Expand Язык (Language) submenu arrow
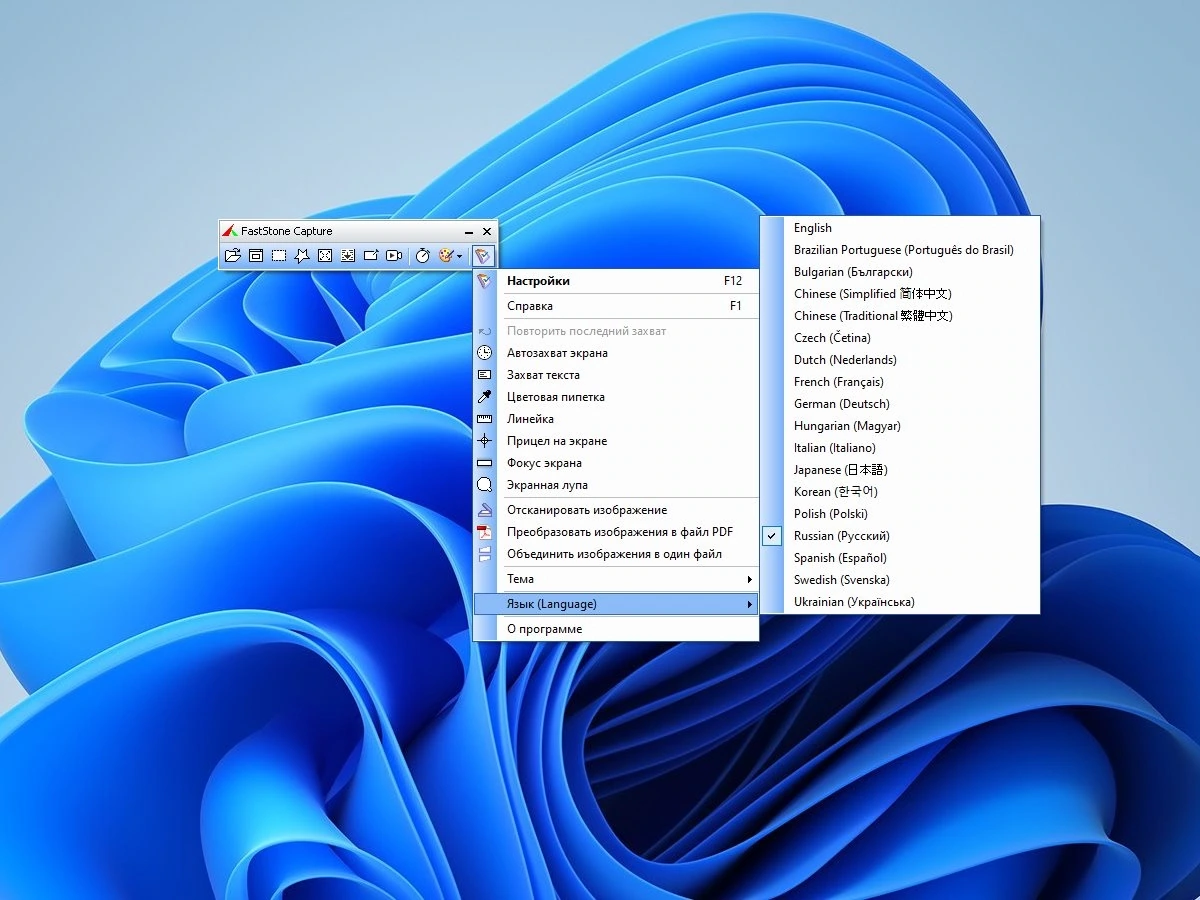Viewport: 1200px width, 900px height. pyautogui.click(x=750, y=604)
